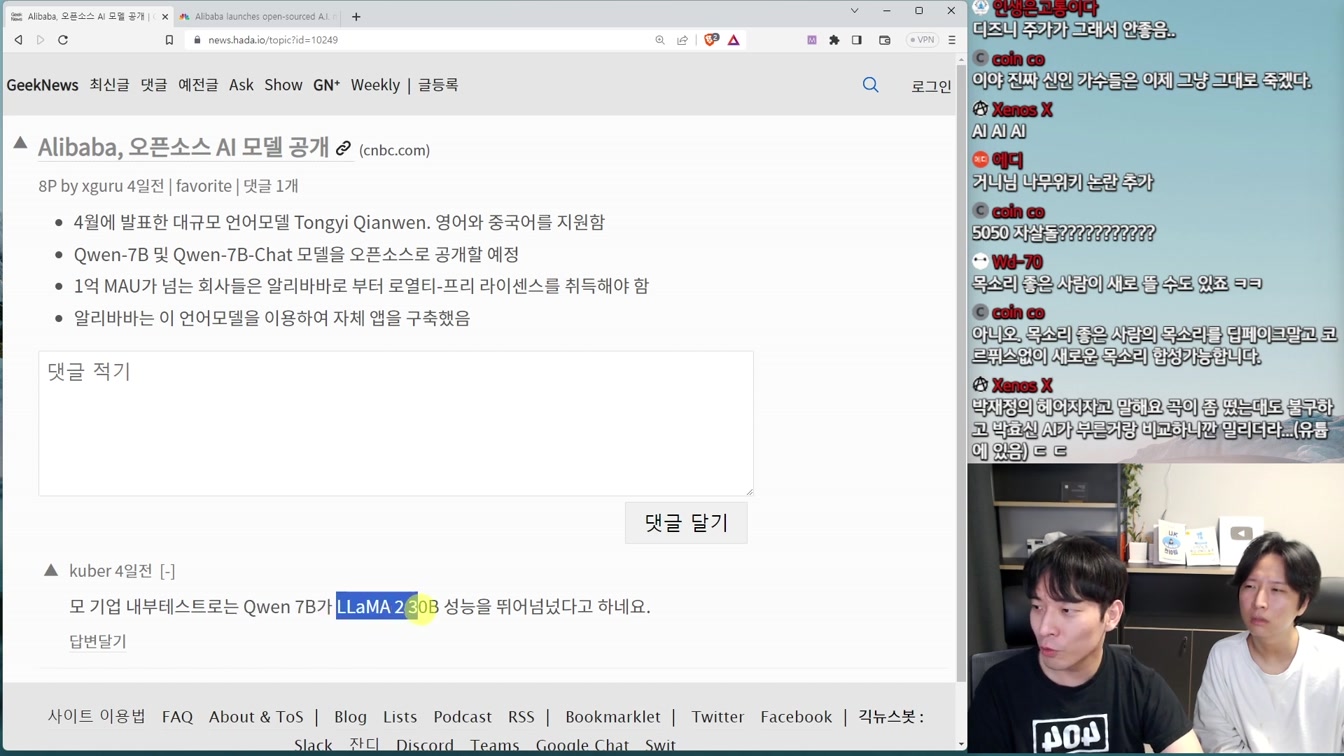This screenshot has height=756, width=1344.
Task: Open the 댓글 menu item
Action: pos(154,85)
